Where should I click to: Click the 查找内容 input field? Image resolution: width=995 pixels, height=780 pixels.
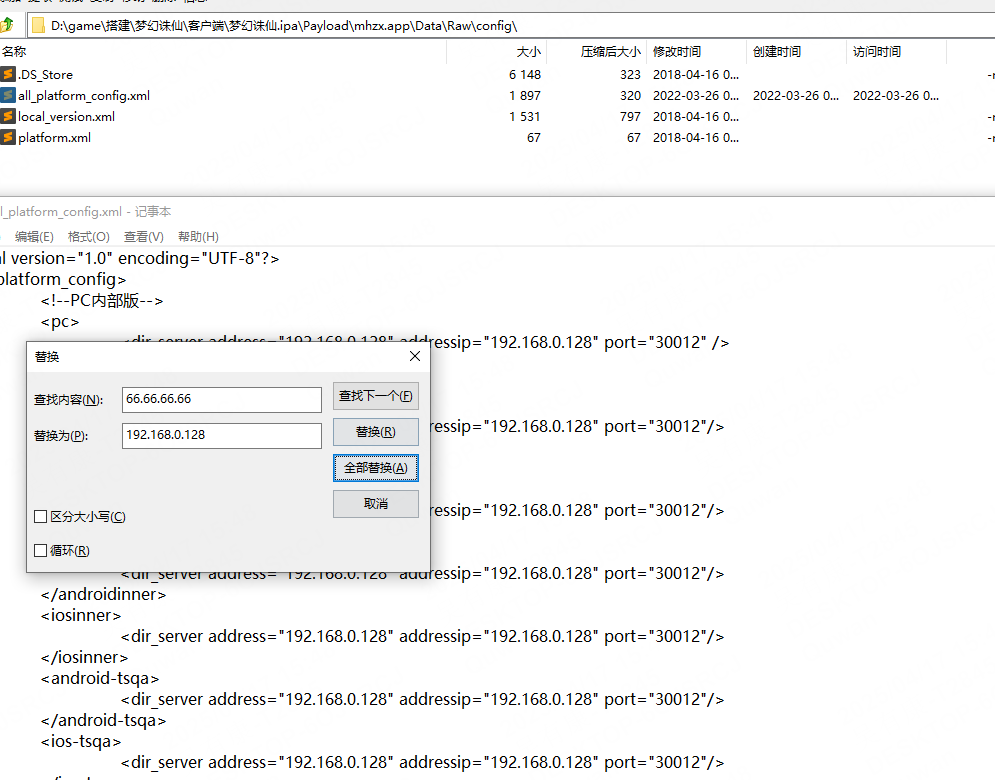[x=221, y=399]
